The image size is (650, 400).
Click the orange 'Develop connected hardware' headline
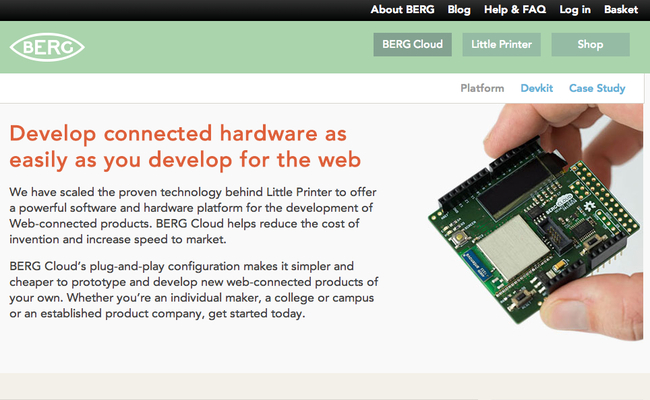pyautogui.click(x=185, y=147)
